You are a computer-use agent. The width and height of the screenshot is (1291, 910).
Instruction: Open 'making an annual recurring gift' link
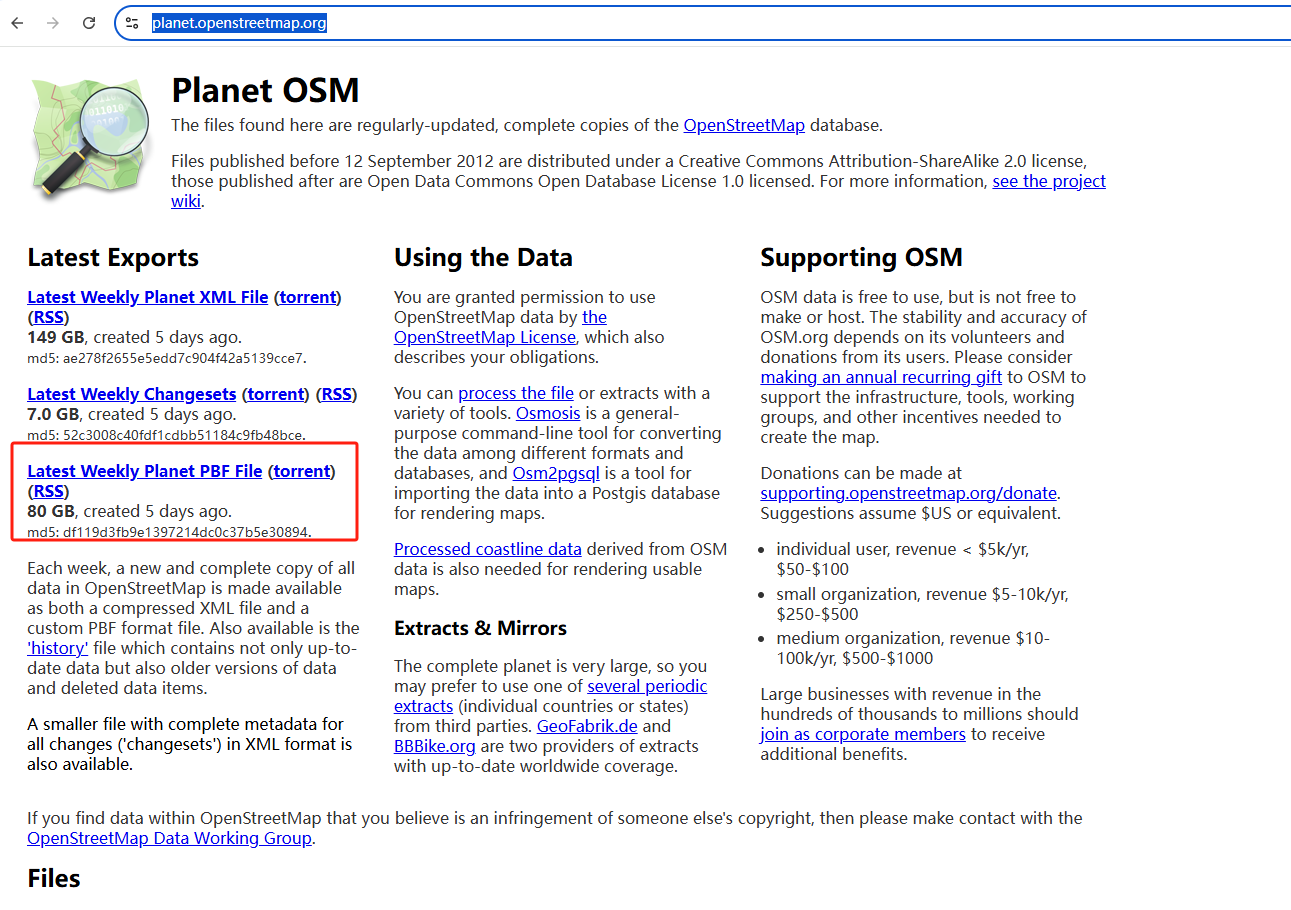881,377
